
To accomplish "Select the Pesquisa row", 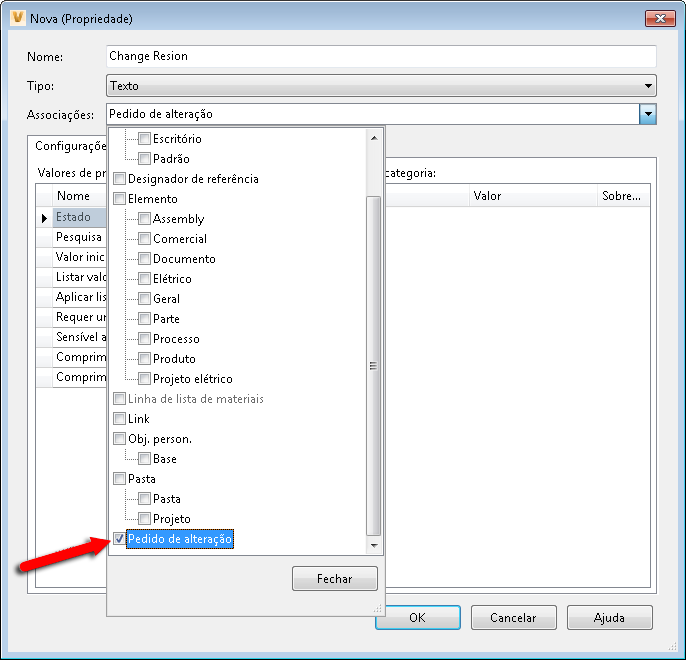I will point(79,237).
